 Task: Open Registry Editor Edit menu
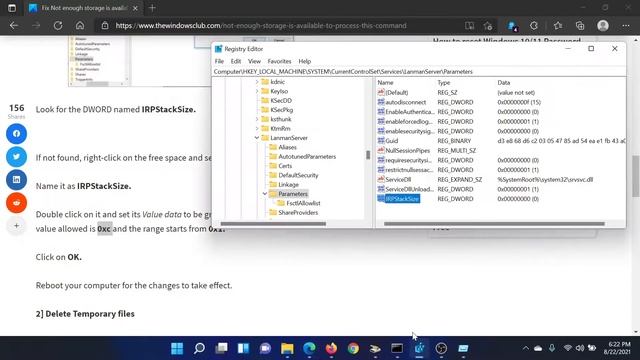[236, 61]
